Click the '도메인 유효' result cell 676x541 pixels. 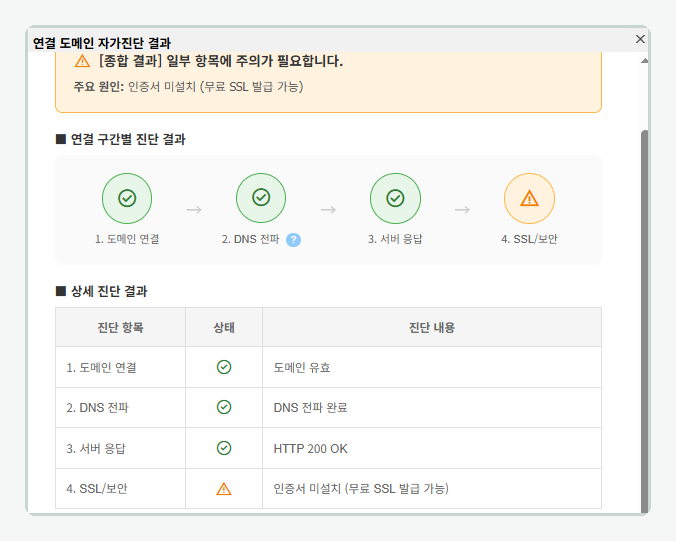click(x=432, y=367)
